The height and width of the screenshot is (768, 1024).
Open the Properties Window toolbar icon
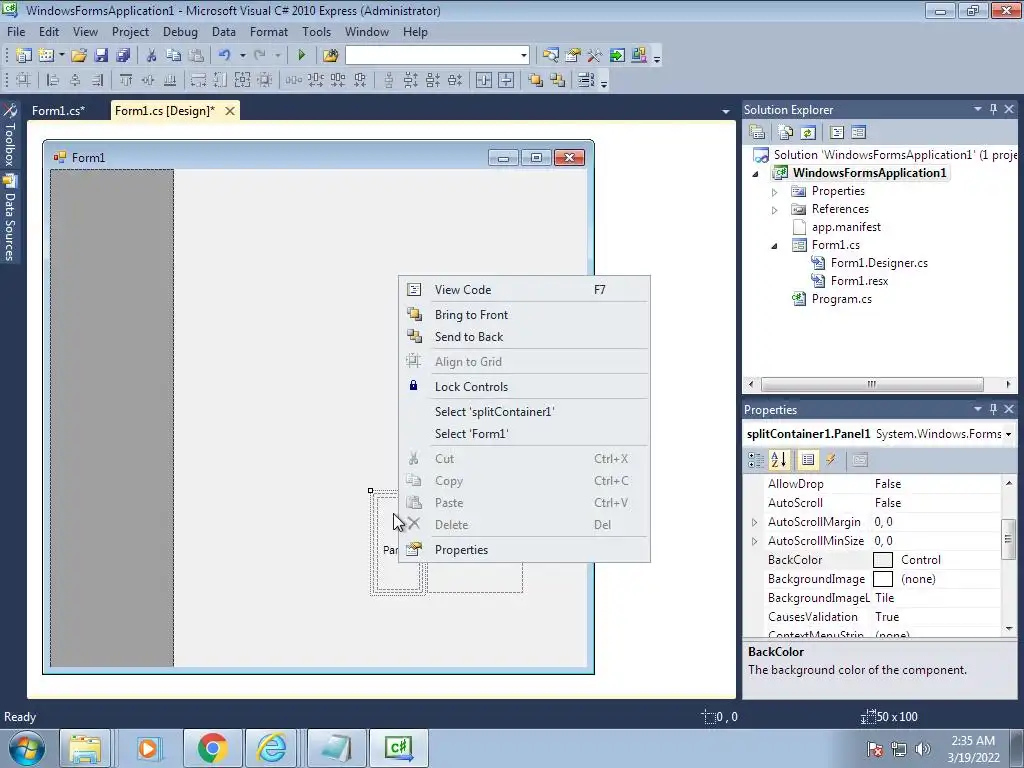pos(573,56)
